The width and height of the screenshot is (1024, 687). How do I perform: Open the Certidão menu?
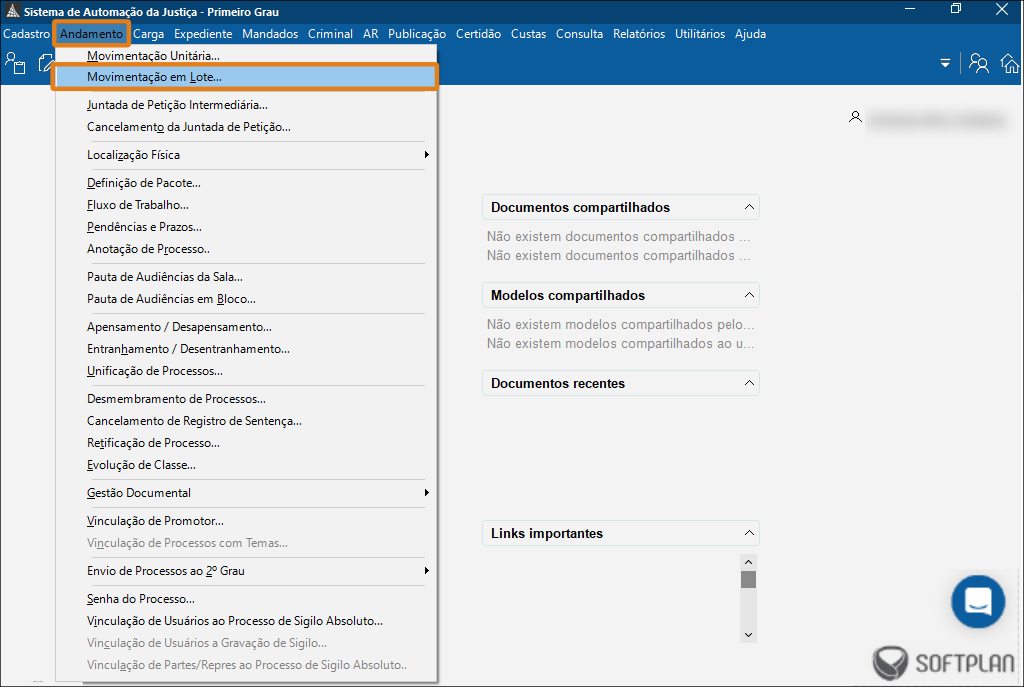[479, 34]
